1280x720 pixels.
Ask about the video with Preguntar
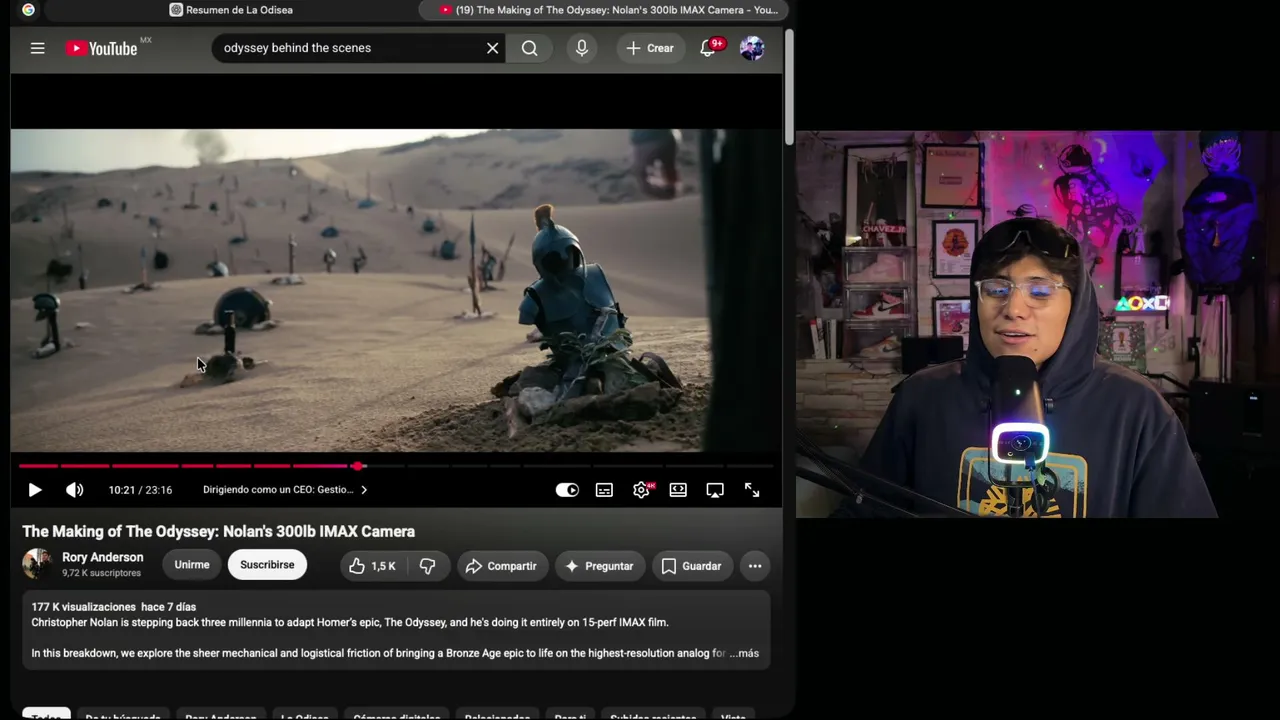[x=599, y=566]
